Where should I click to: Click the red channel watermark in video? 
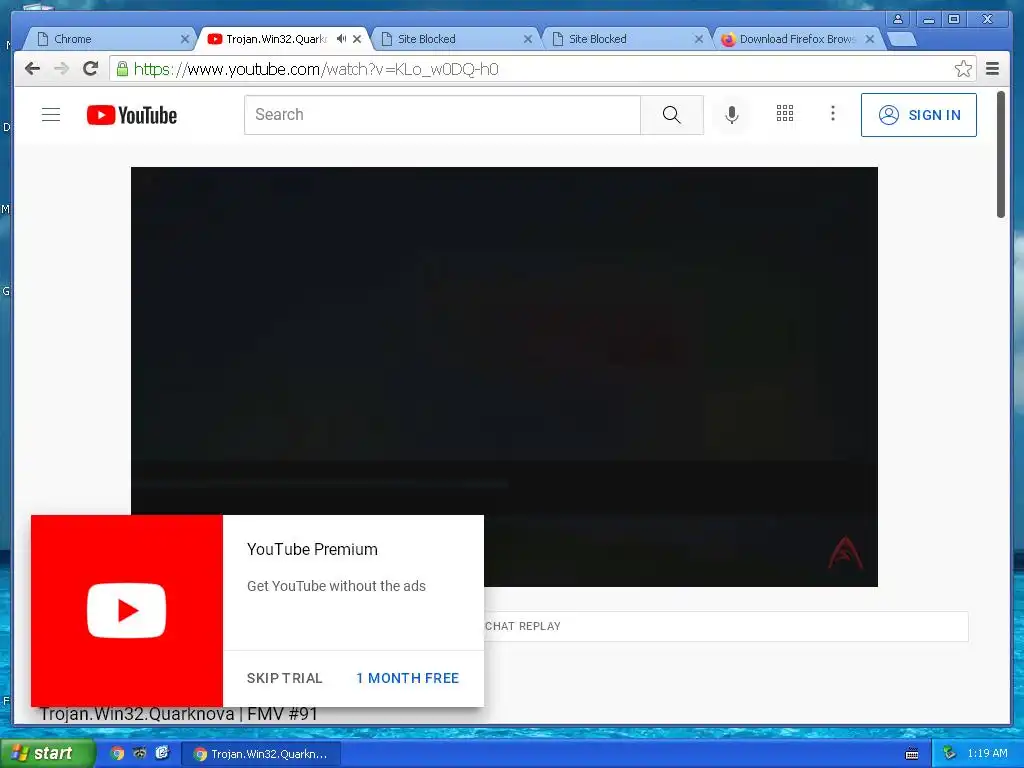click(846, 554)
